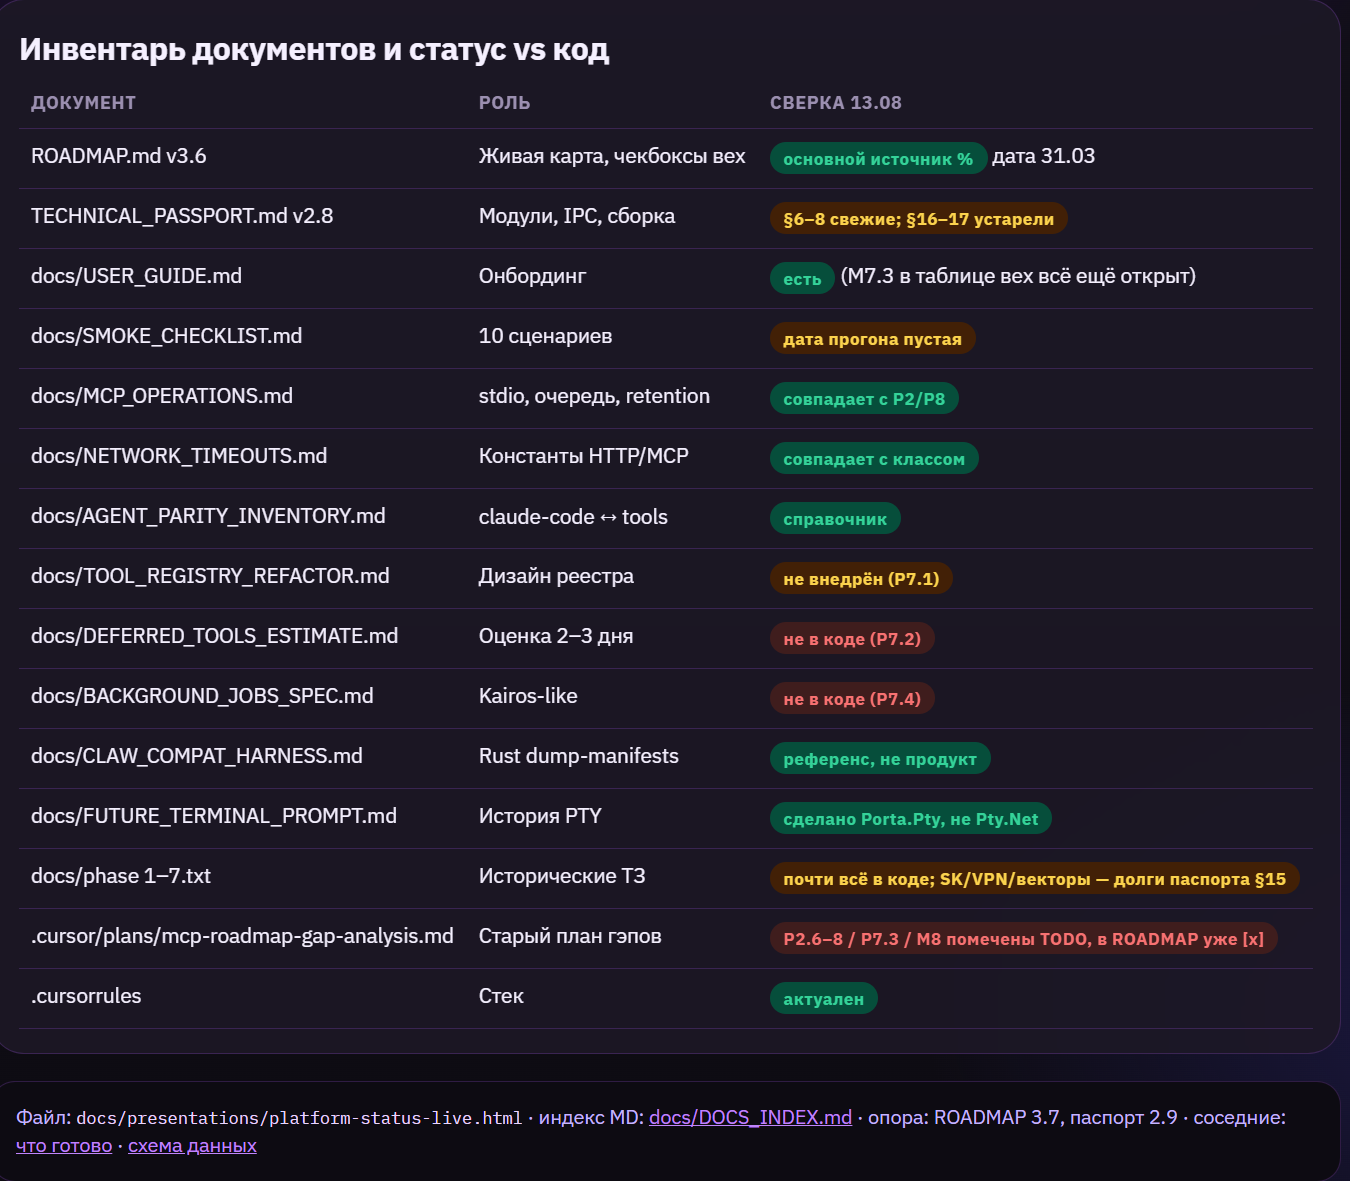Follow the 'что готово' link

point(64,1145)
